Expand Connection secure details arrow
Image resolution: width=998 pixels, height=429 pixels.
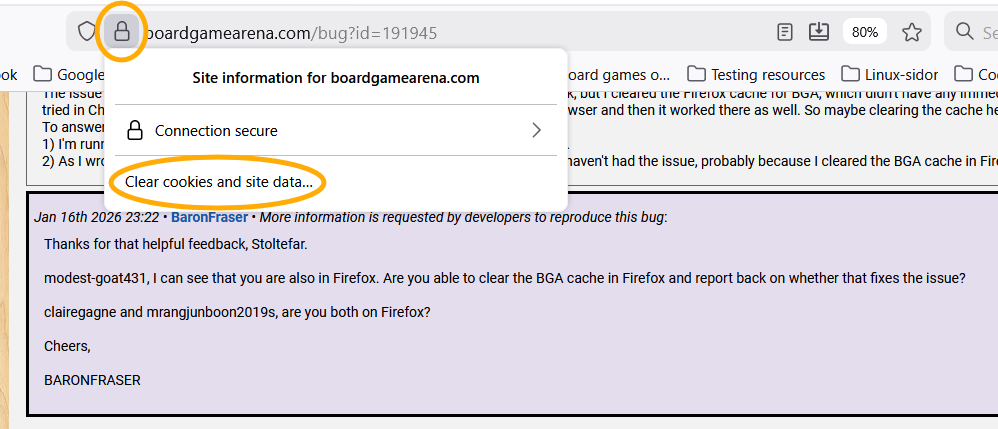click(537, 130)
